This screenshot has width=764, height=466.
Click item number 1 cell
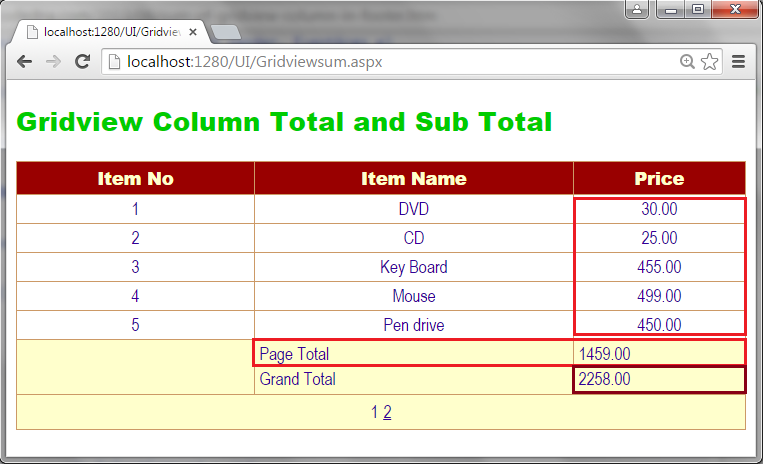(135, 209)
